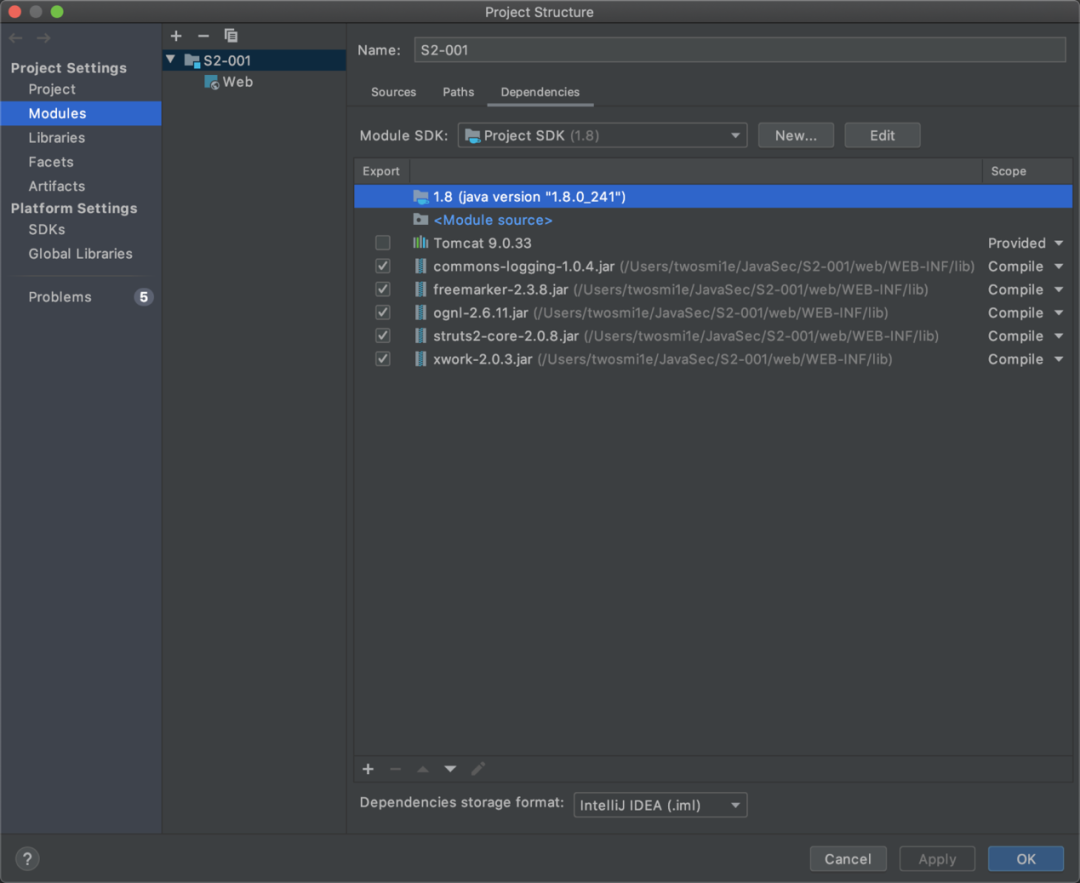
Task: Click the Apply button
Action: pos(937,859)
